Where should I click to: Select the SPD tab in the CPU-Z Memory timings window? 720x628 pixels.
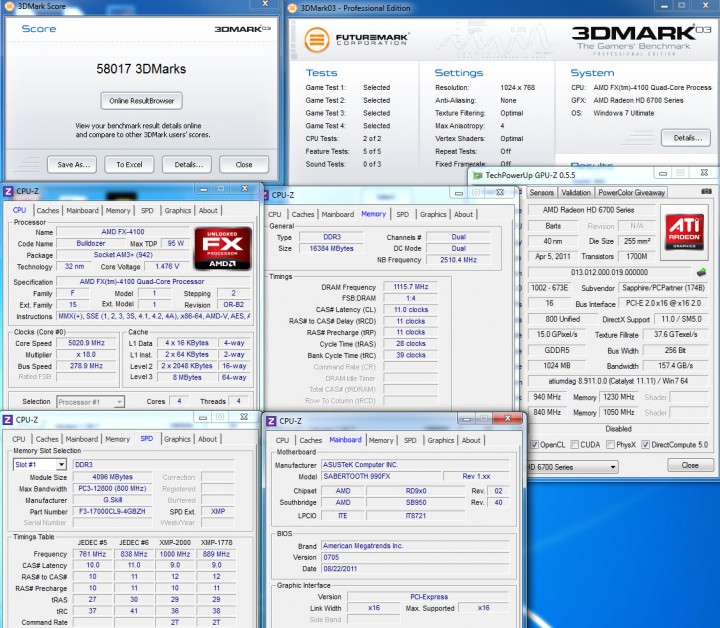point(403,214)
